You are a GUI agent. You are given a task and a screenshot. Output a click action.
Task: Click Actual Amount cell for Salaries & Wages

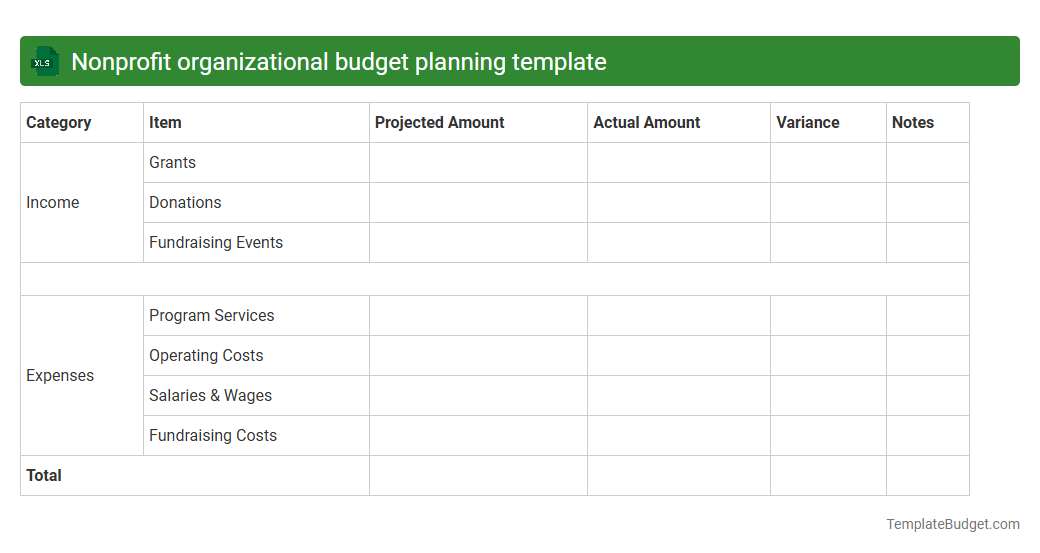point(679,396)
